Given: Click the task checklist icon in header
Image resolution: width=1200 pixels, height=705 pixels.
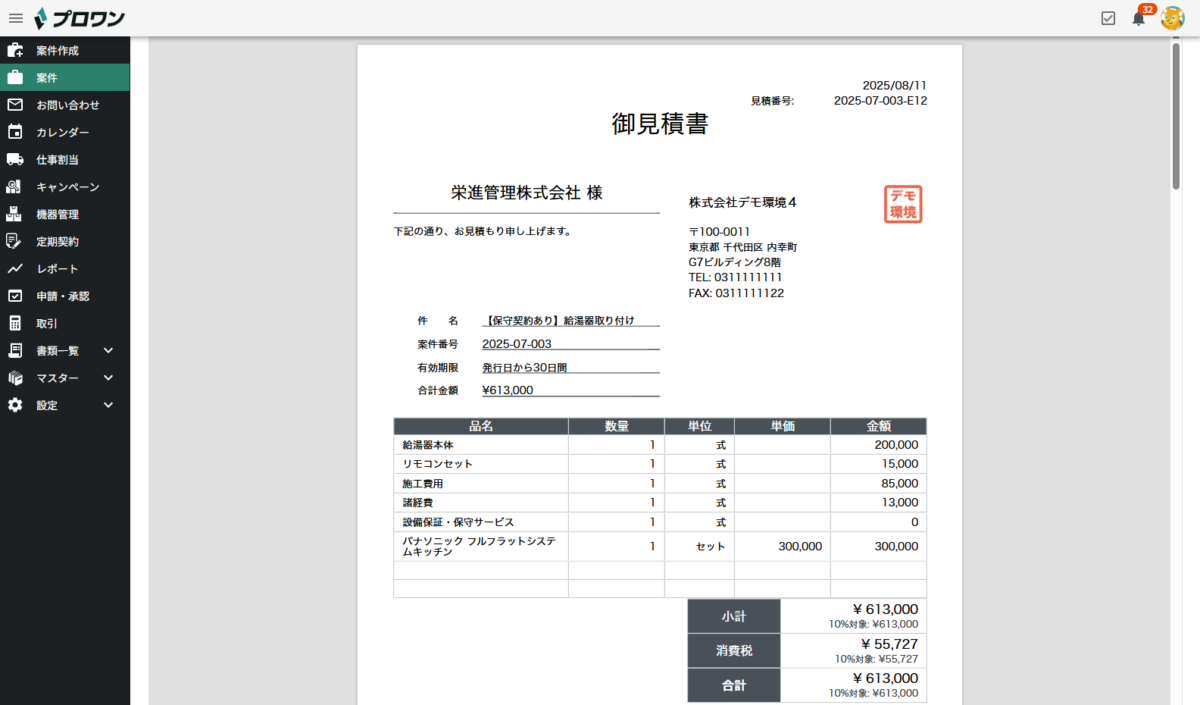Looking at the screenshot, I should (1108, 18).
